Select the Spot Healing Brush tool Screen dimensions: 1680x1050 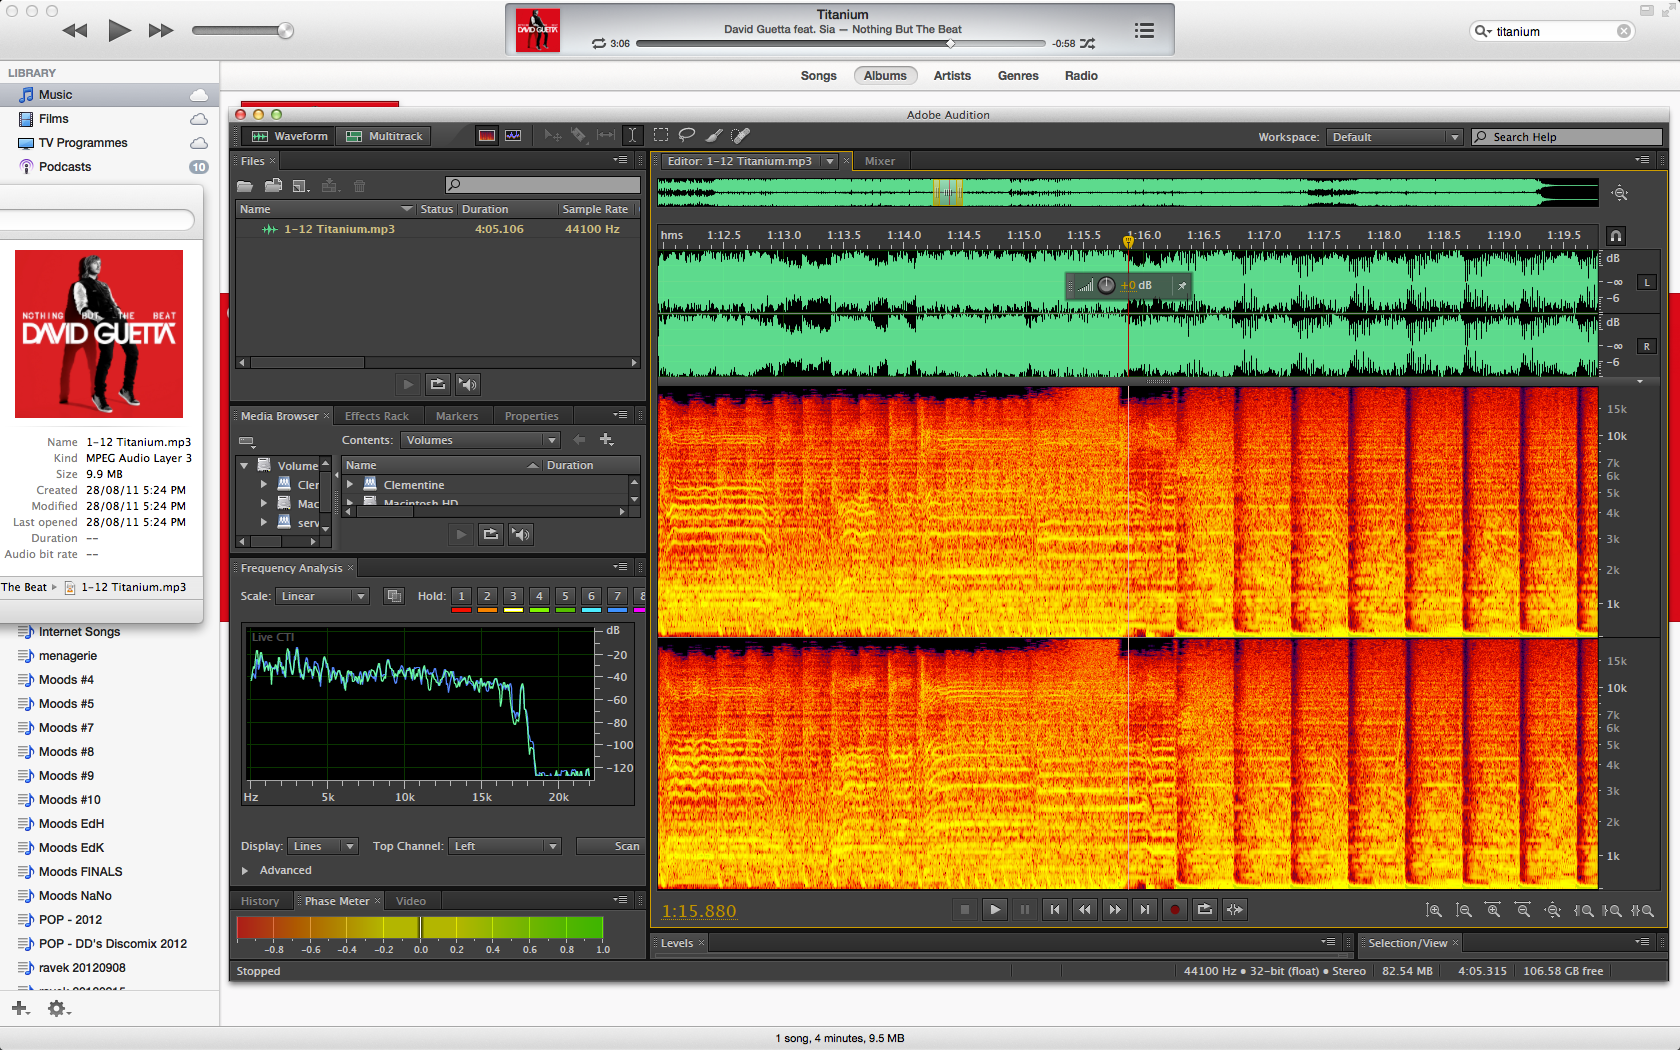click(x=740, y=135)
